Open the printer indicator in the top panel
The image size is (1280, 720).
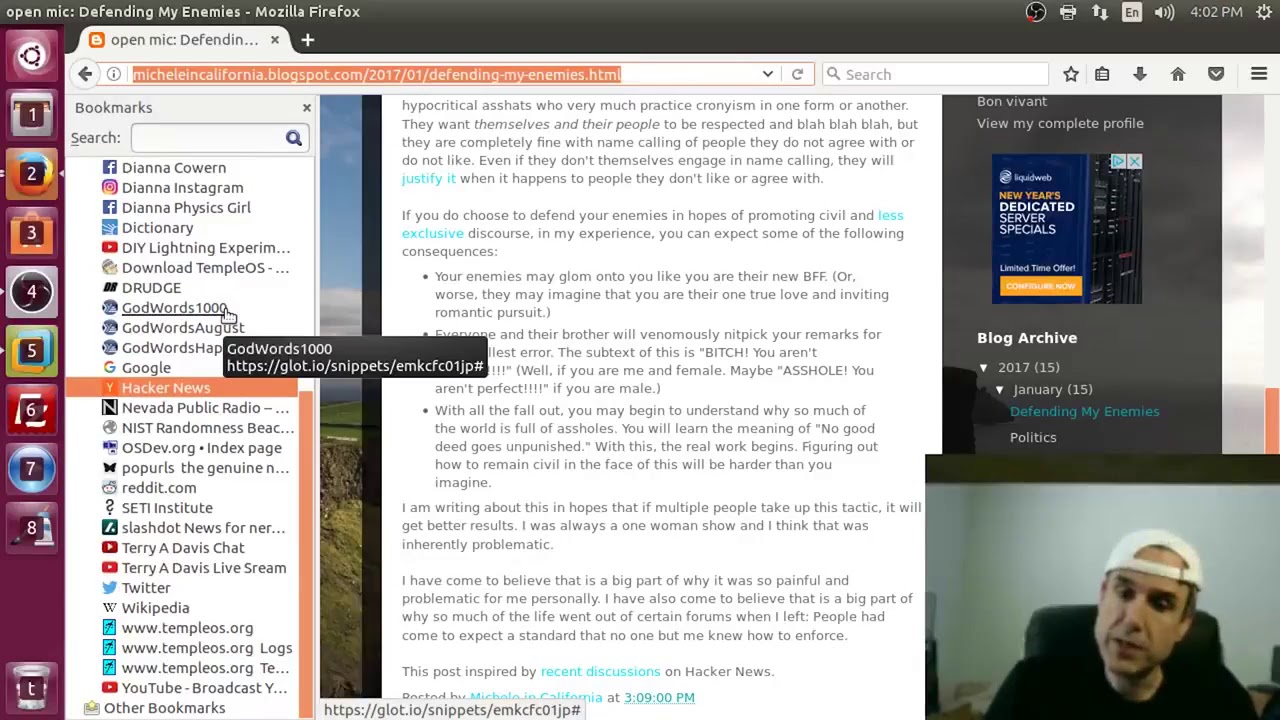click(1068, 12)
